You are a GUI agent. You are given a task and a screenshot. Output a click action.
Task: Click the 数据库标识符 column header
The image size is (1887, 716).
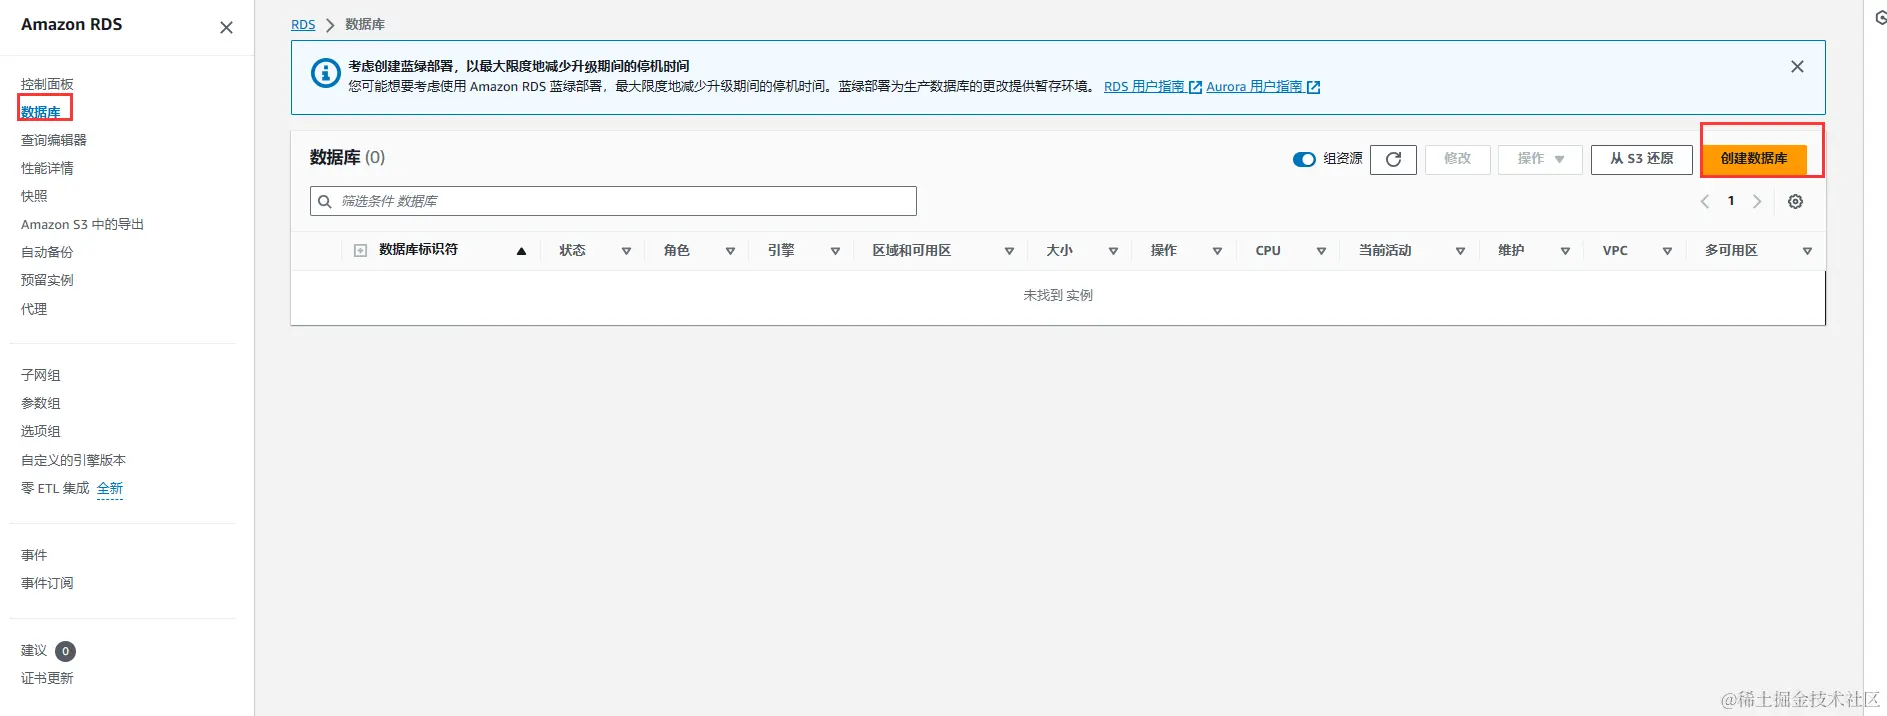418,250
